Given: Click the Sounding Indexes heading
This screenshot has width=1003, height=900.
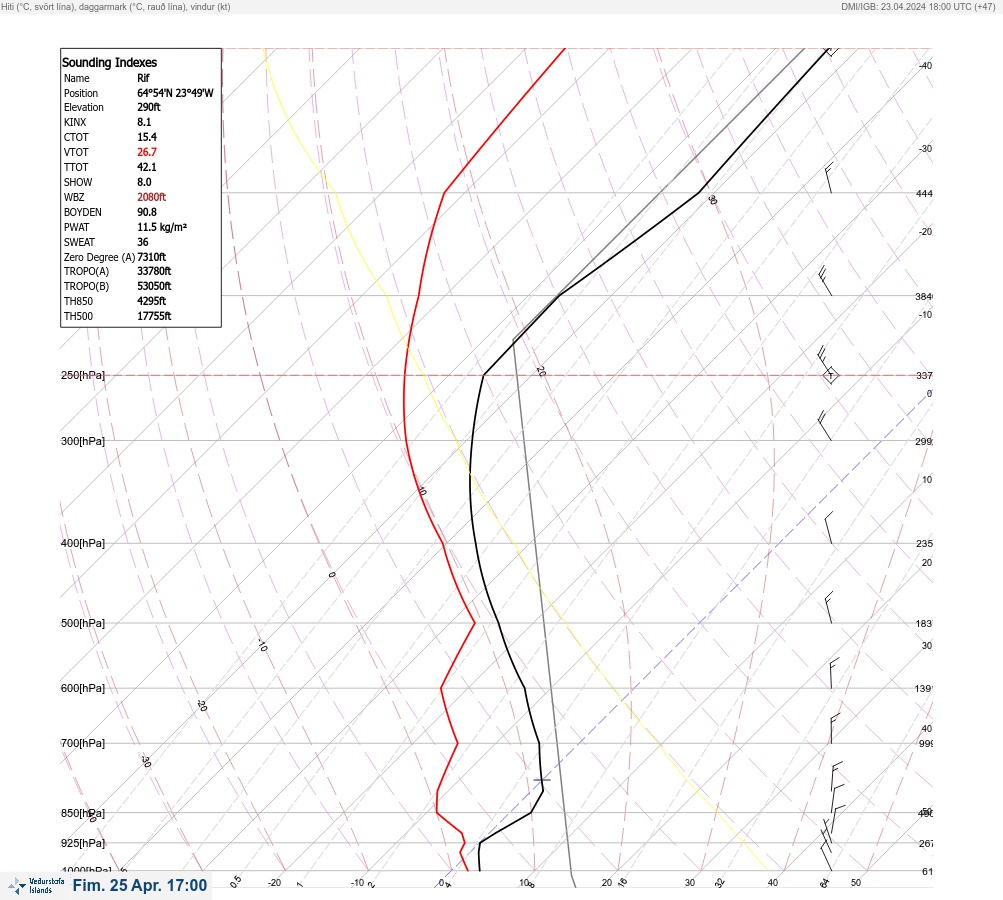Looking at the screenshot, I should pos(109,62).
